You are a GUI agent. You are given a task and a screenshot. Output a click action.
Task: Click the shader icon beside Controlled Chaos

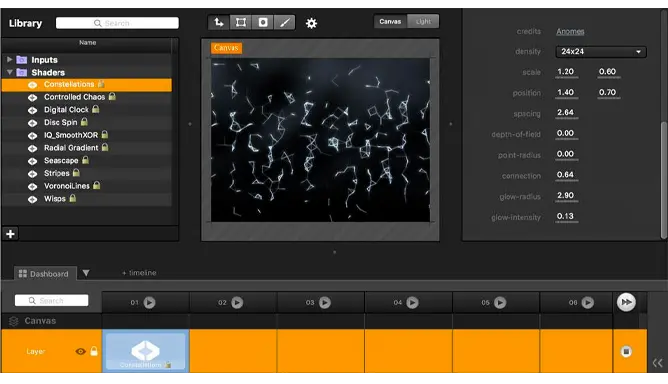click(32, 98)
